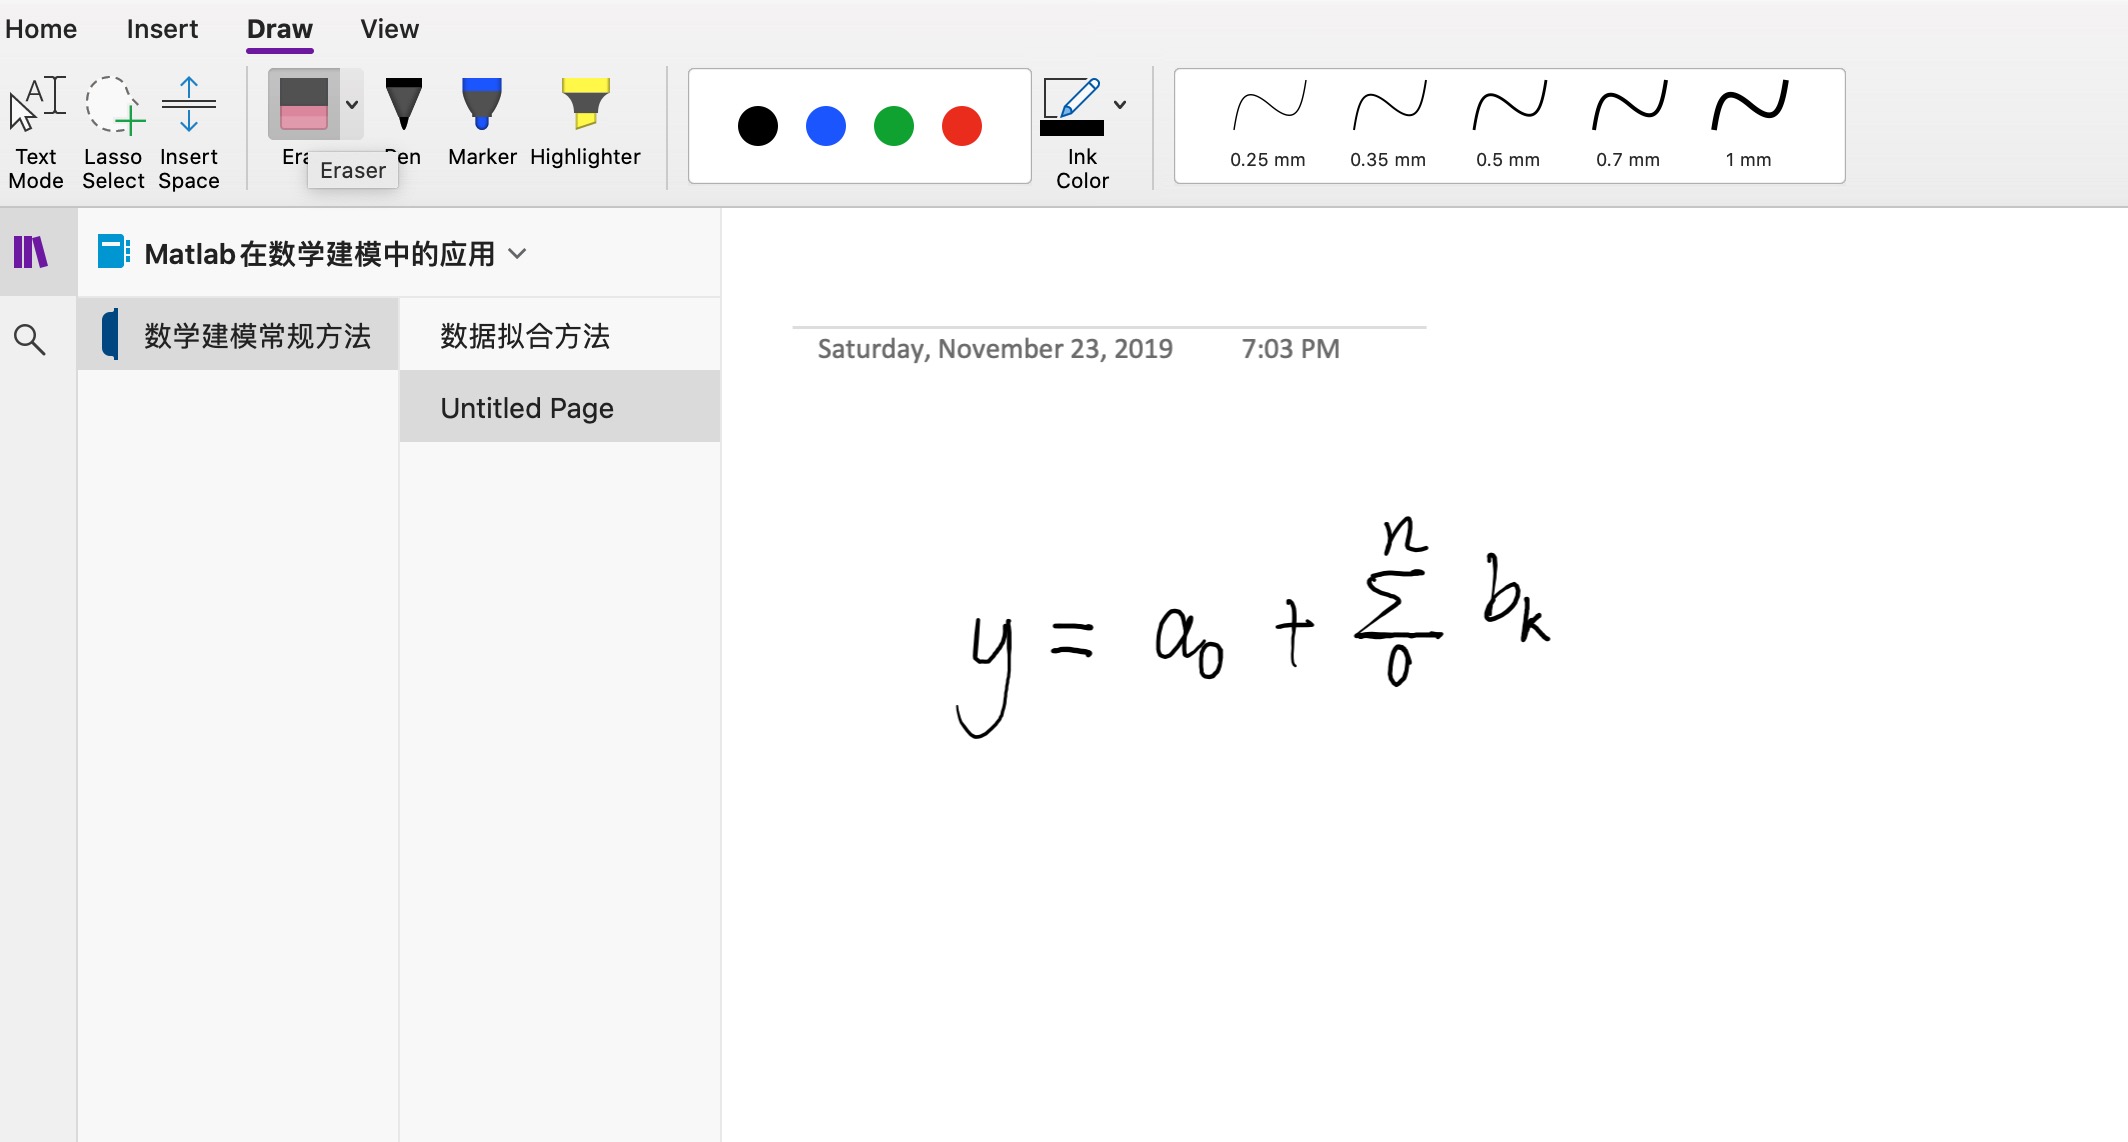The image size is (2128, 1142).
Task: Expand the Eraser options arrow
Action: tap(351, 104)
